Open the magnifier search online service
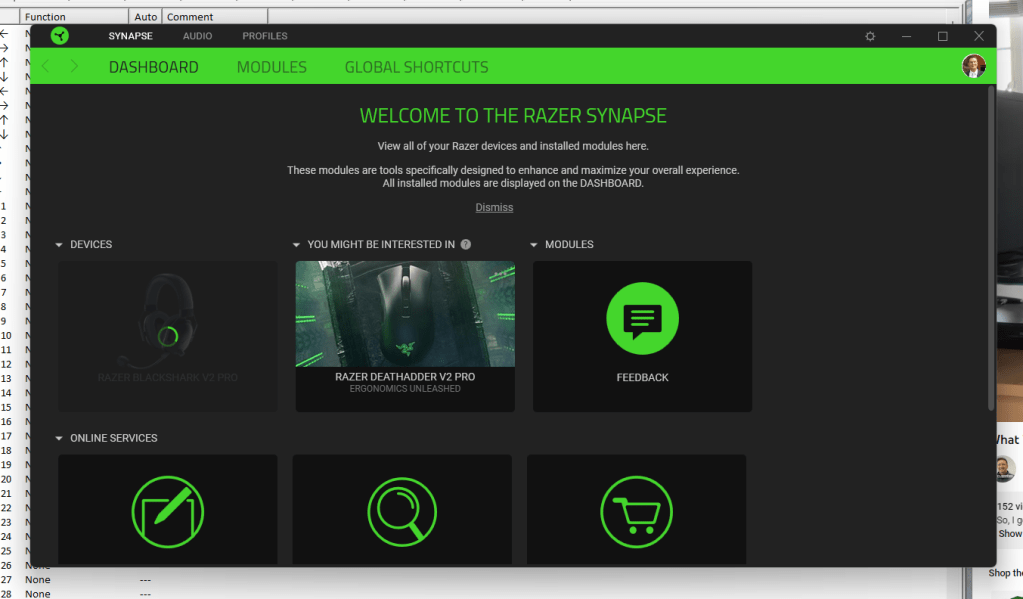Image resolution: width=1023 pixels, height=599 pixels. pos(402,512)
